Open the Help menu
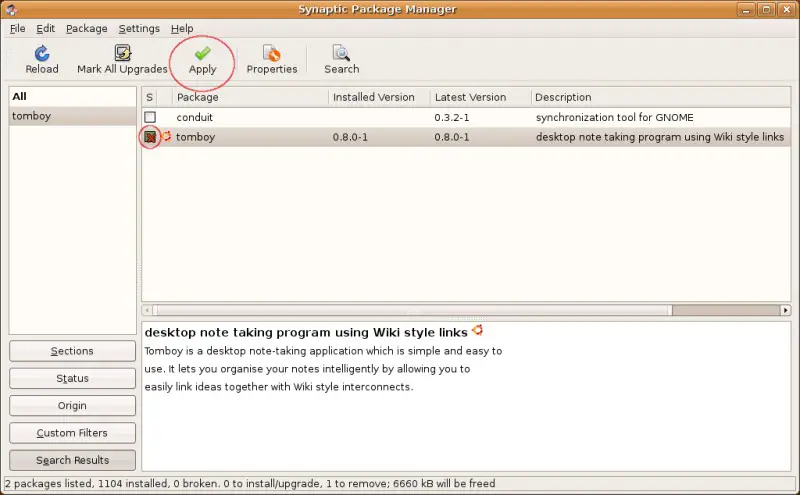The height and width of the screenshot is (495, 800). (182, 29)
